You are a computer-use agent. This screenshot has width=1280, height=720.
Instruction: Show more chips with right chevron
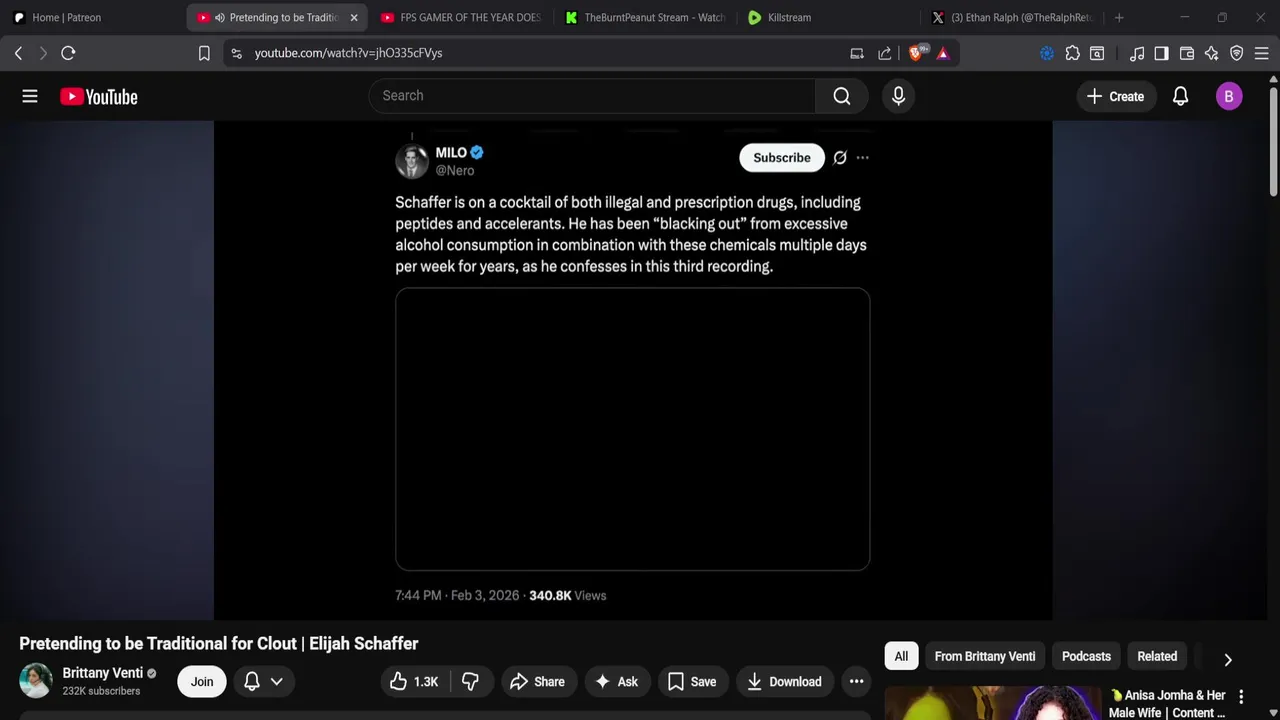(x=1227, y=659)
